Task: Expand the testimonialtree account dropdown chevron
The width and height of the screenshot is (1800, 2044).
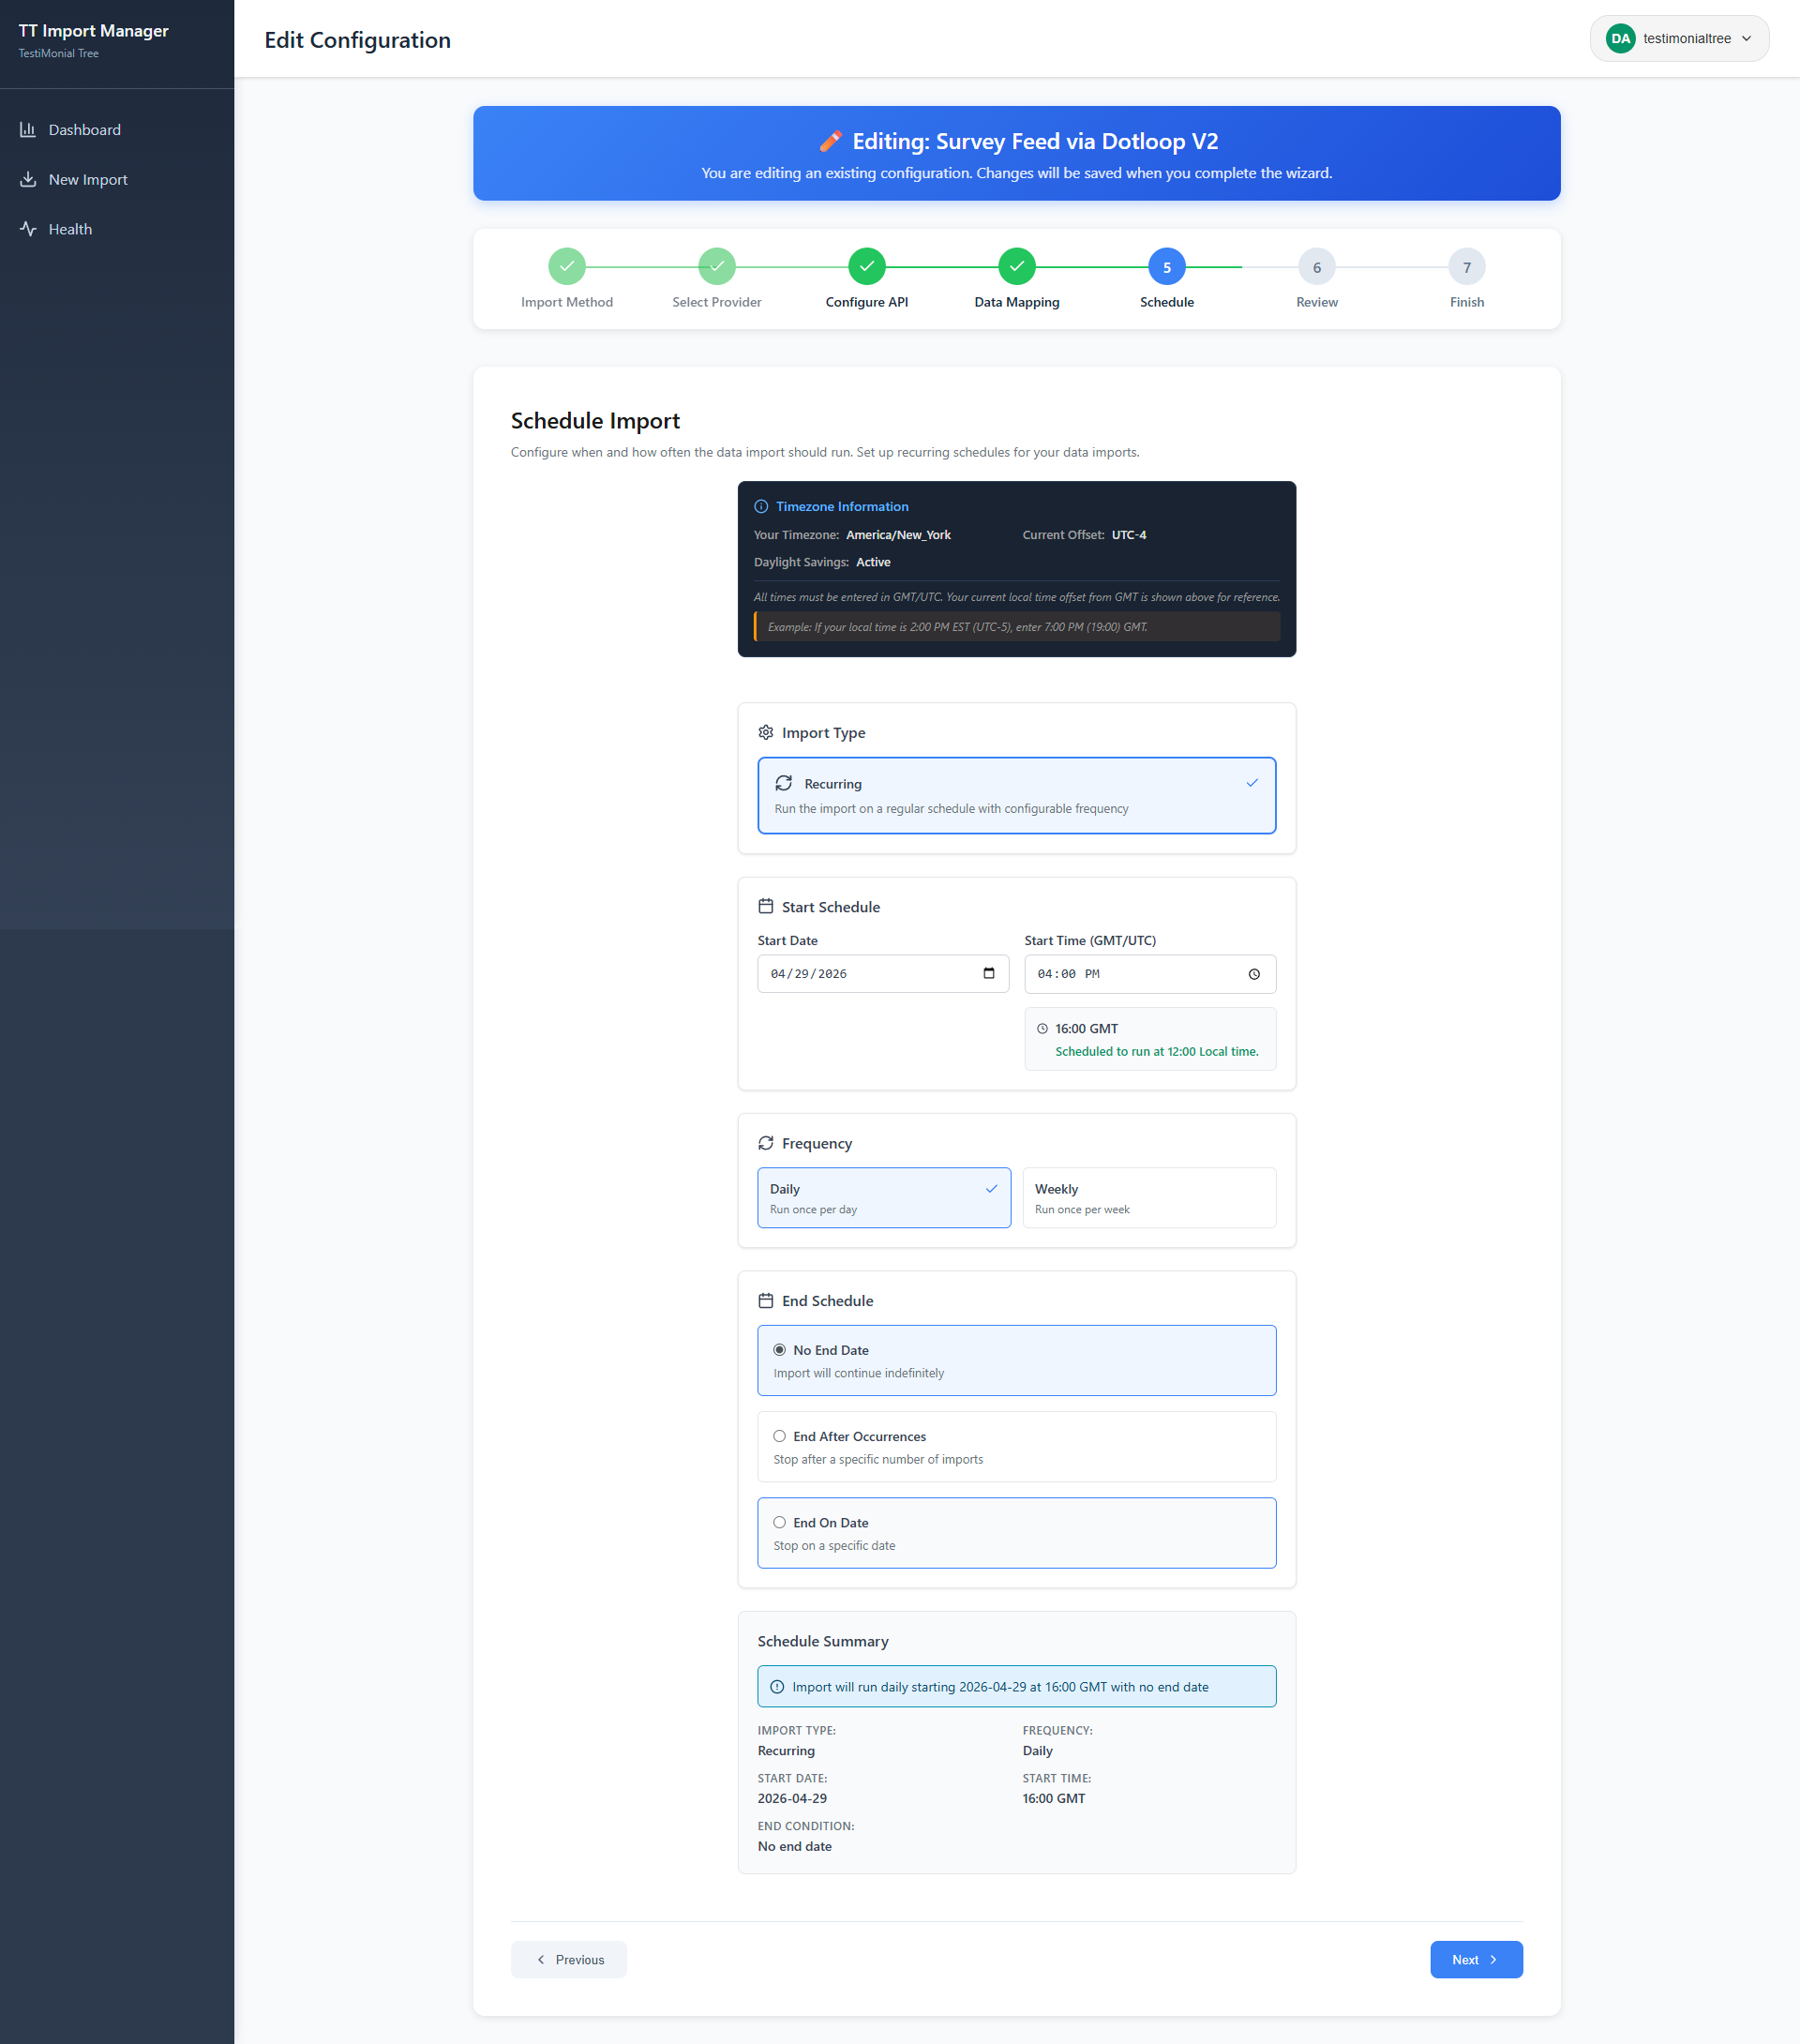Action: tap(1746, 39)
